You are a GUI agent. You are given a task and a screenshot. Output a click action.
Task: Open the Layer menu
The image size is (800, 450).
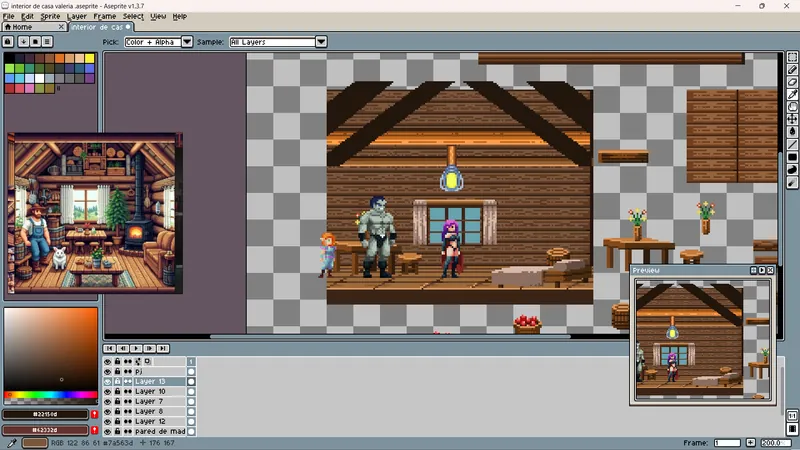77,16
